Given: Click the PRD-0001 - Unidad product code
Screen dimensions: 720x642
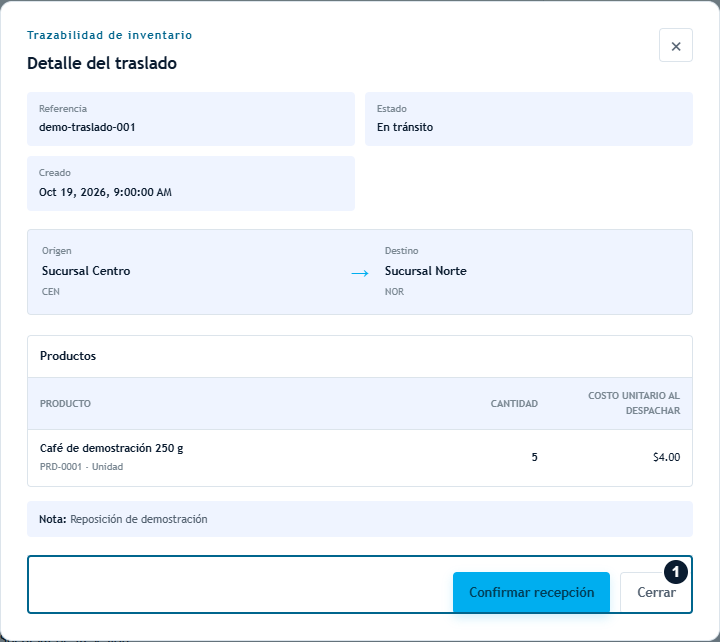Looking at the screenshot, I should 81,467.
